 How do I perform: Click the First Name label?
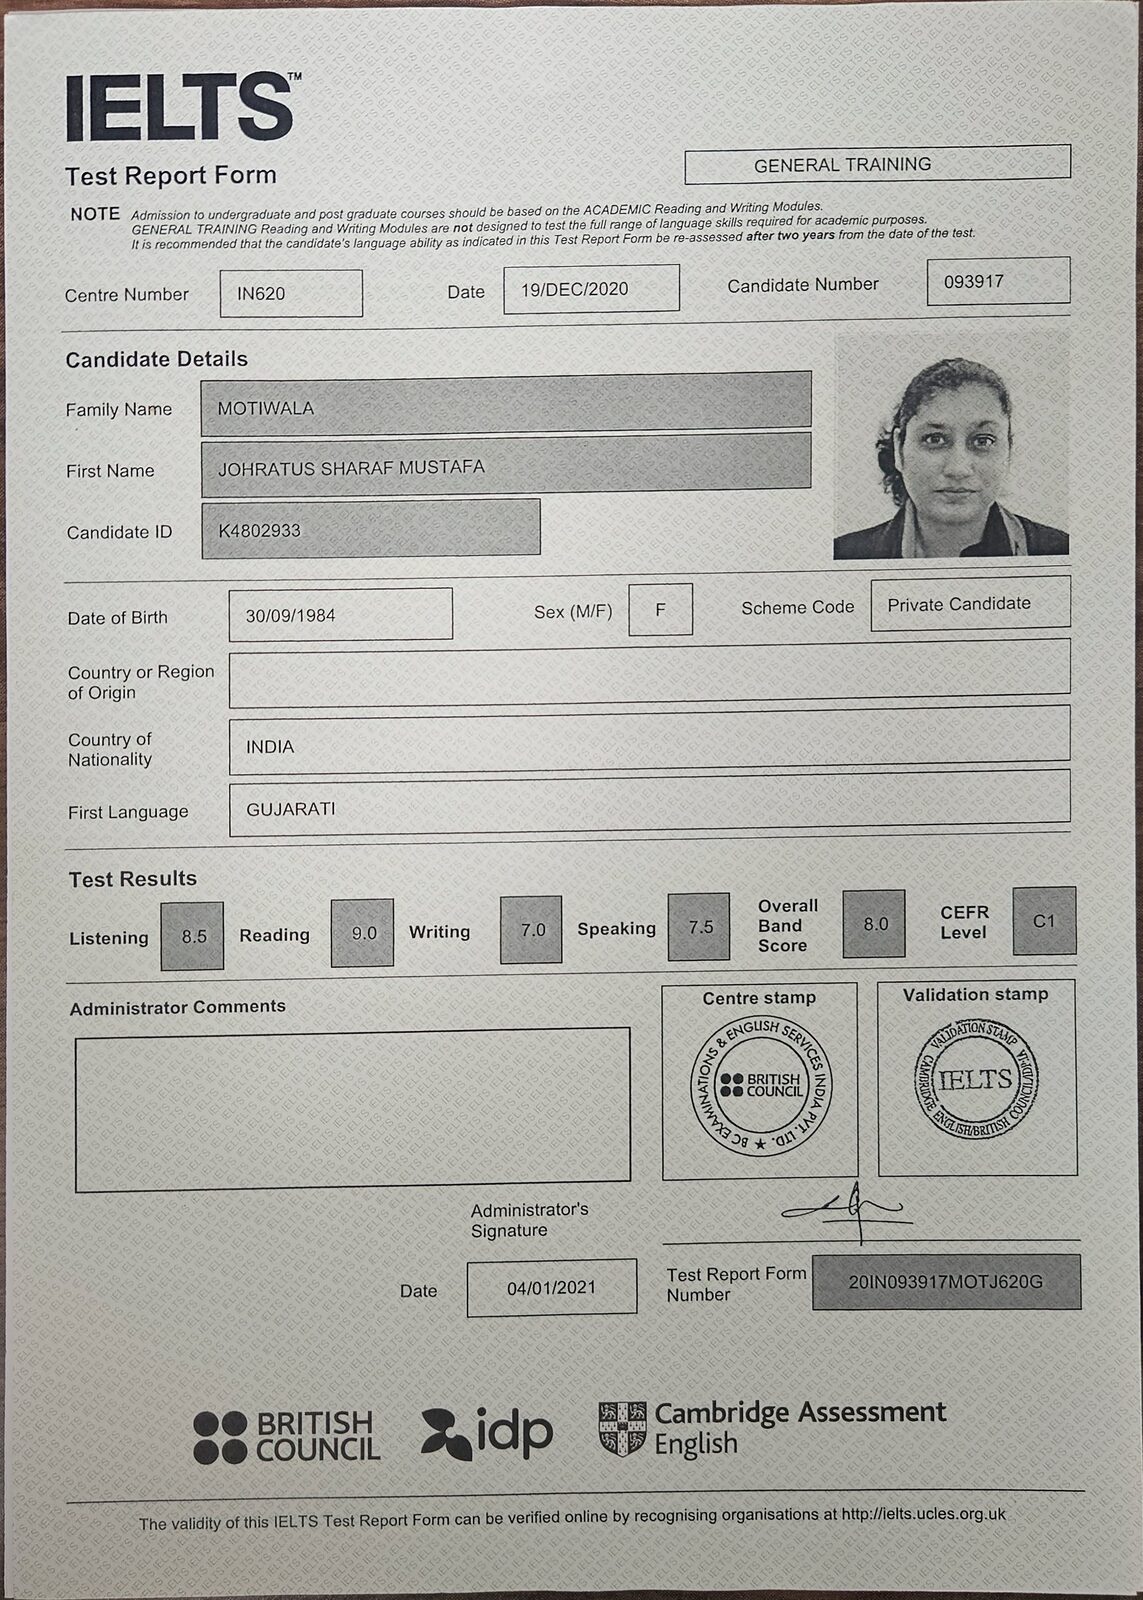110,471
